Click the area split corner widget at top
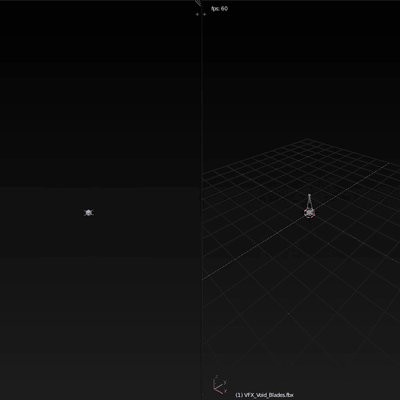 click(x=198, y=3)
